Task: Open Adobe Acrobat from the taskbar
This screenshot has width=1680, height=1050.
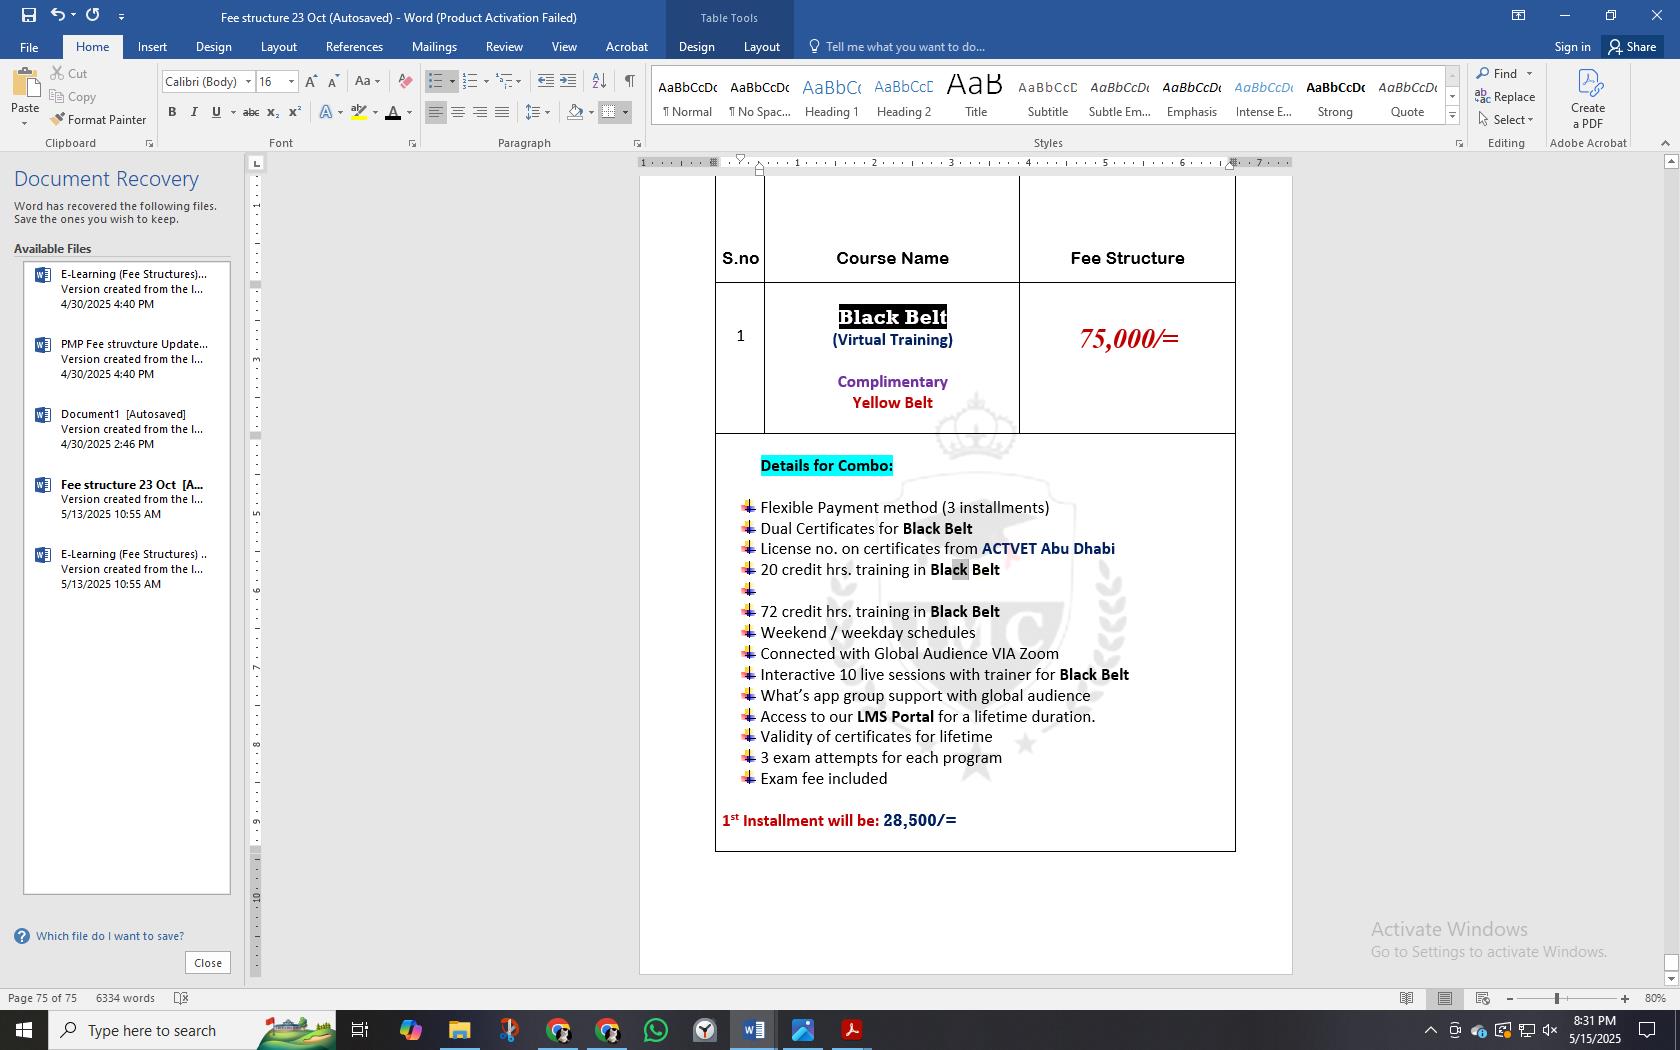Action: 852,1030
